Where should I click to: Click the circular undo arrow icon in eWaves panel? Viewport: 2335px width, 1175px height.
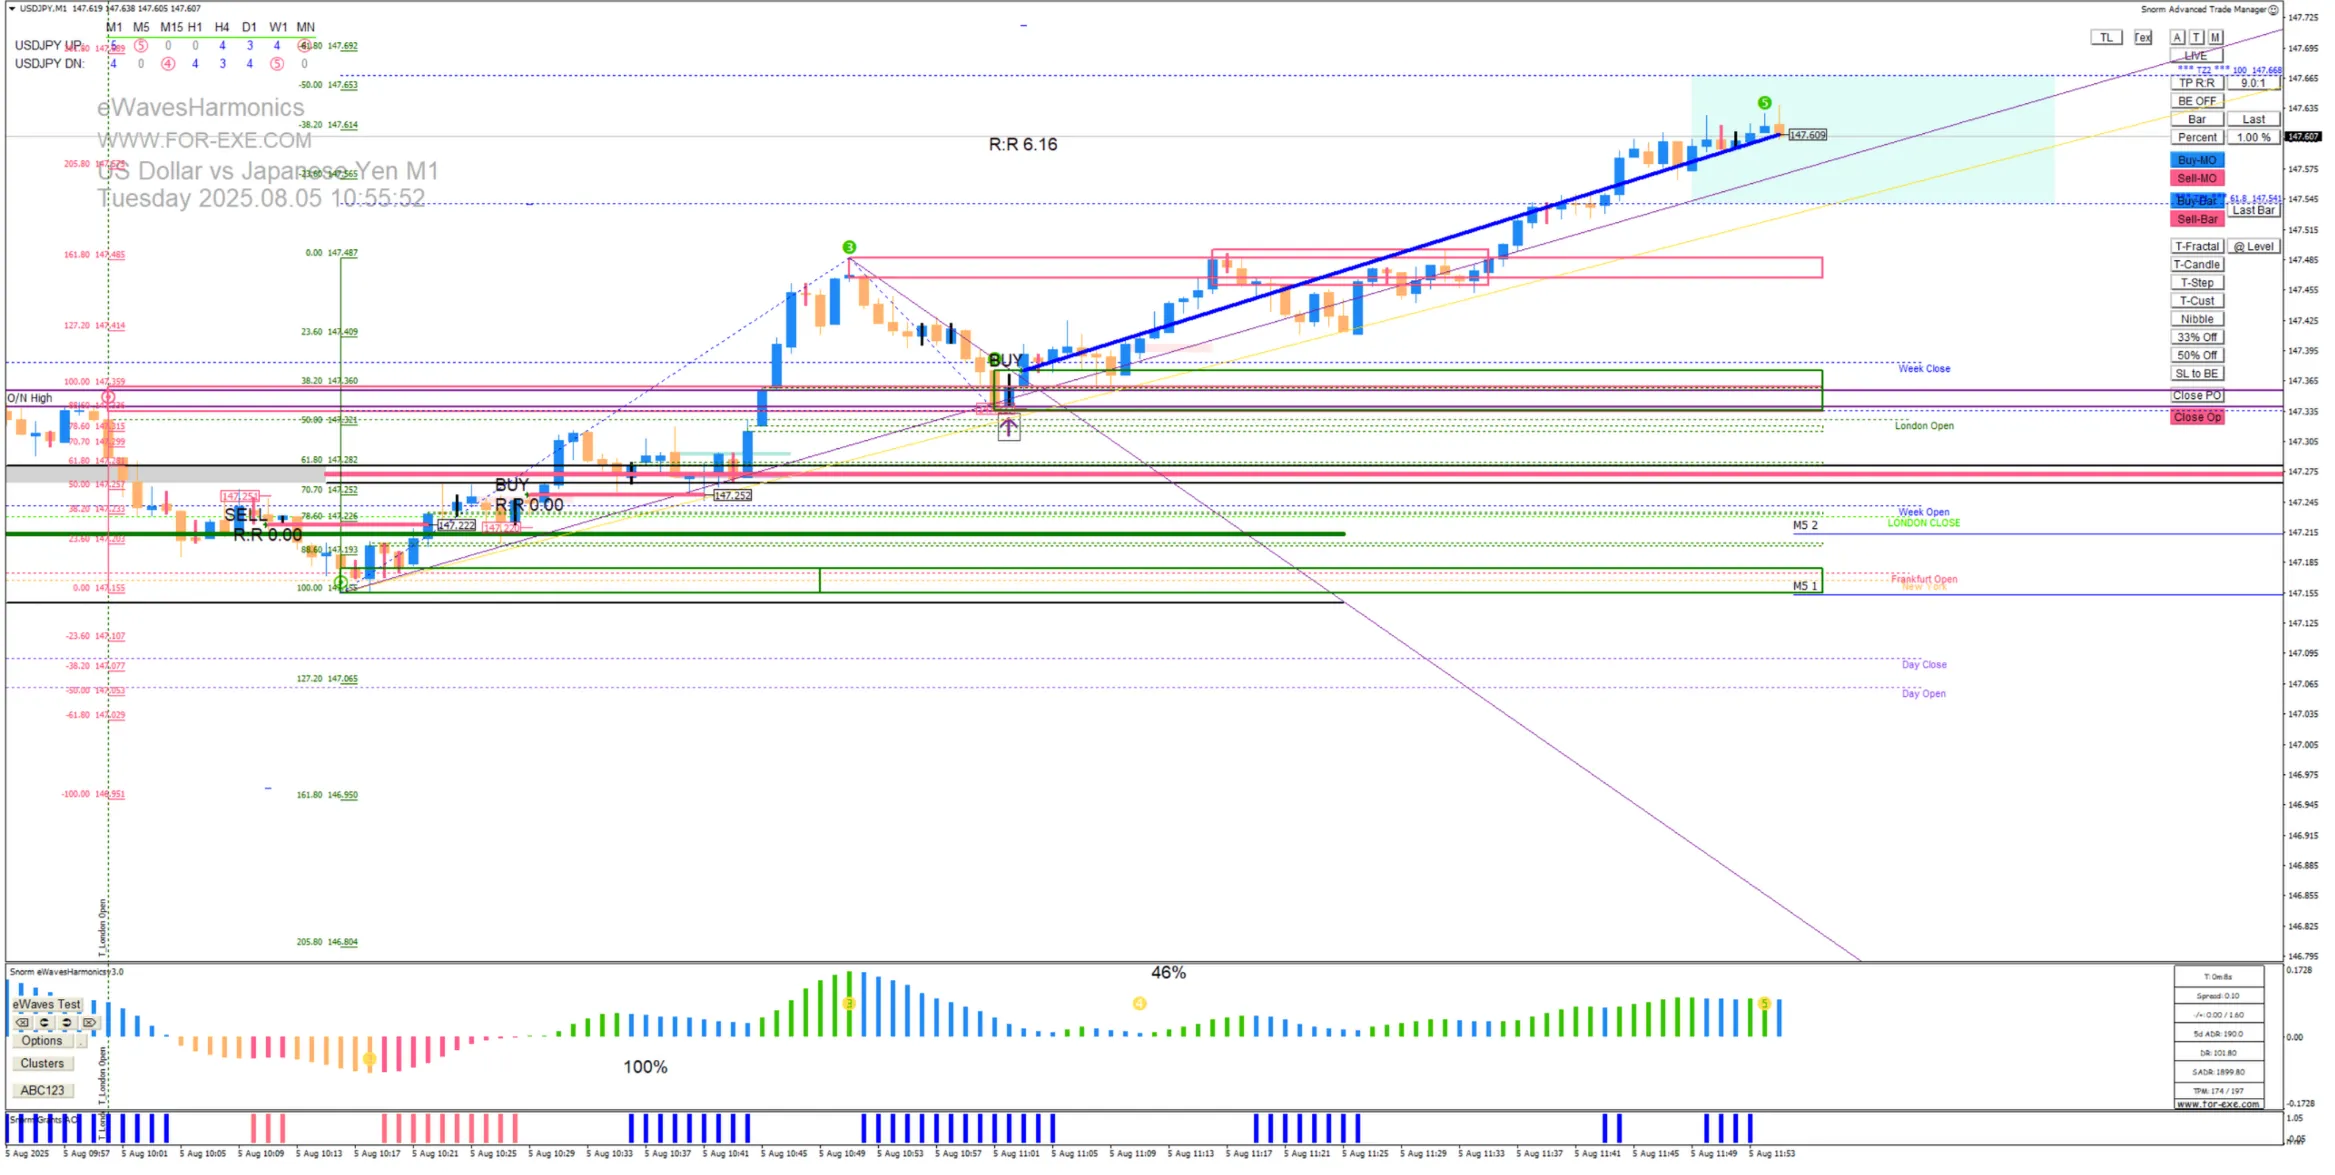(44, 1022)
